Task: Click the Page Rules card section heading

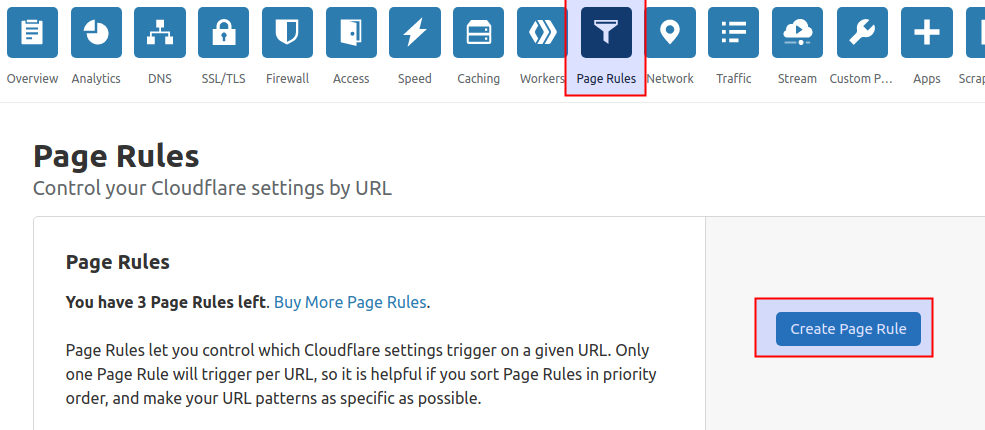Action: (117, 262)
